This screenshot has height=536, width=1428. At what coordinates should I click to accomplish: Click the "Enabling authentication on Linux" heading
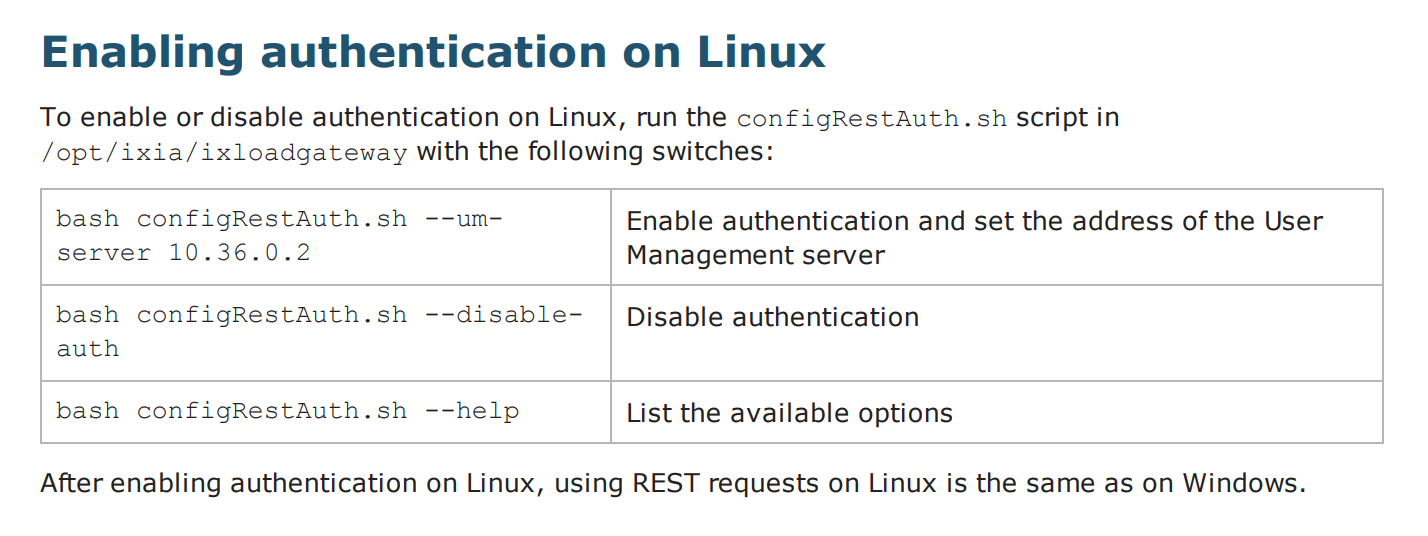(x=433, y=52)
